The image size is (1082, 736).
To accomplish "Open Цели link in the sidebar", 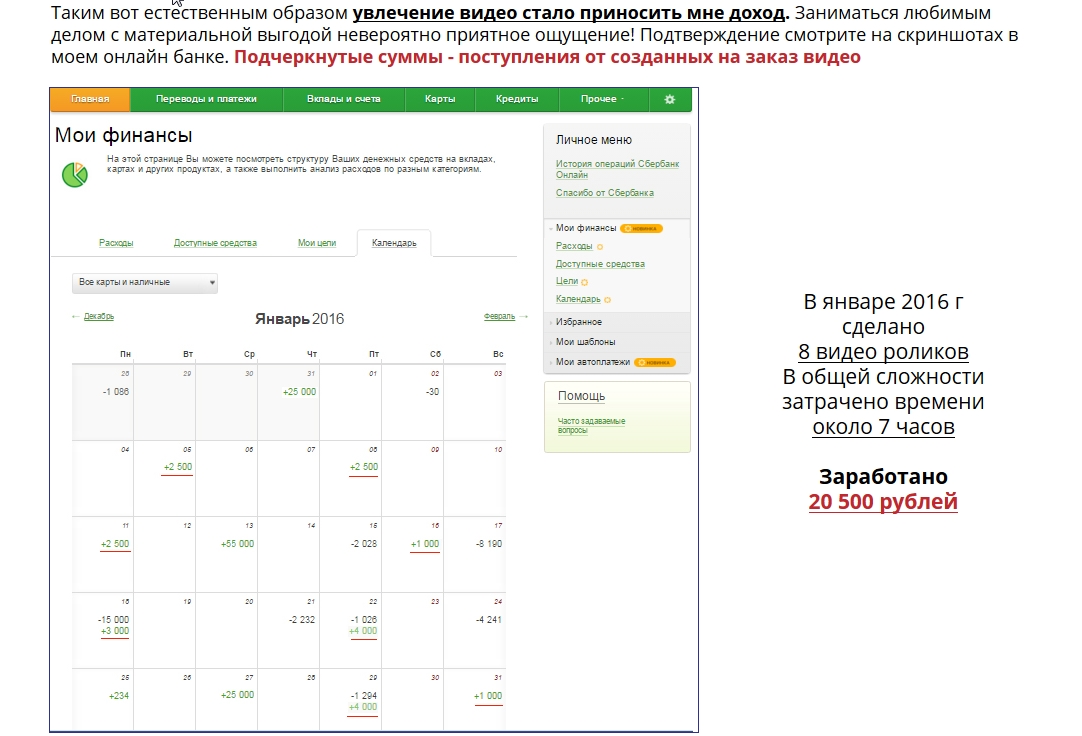I will point(567,281).
